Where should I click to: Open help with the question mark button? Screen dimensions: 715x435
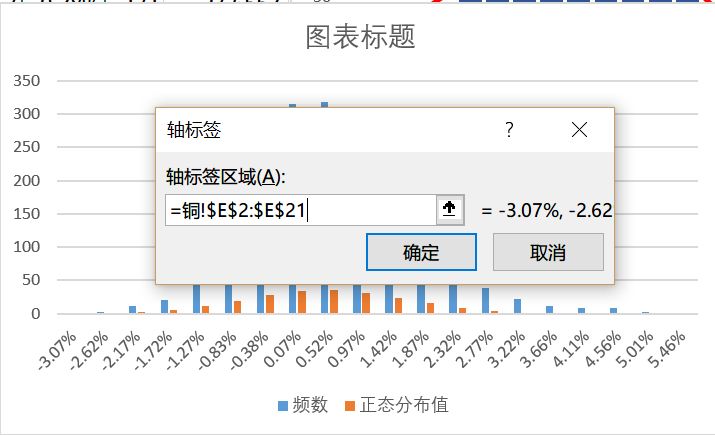tap(509, 129)
